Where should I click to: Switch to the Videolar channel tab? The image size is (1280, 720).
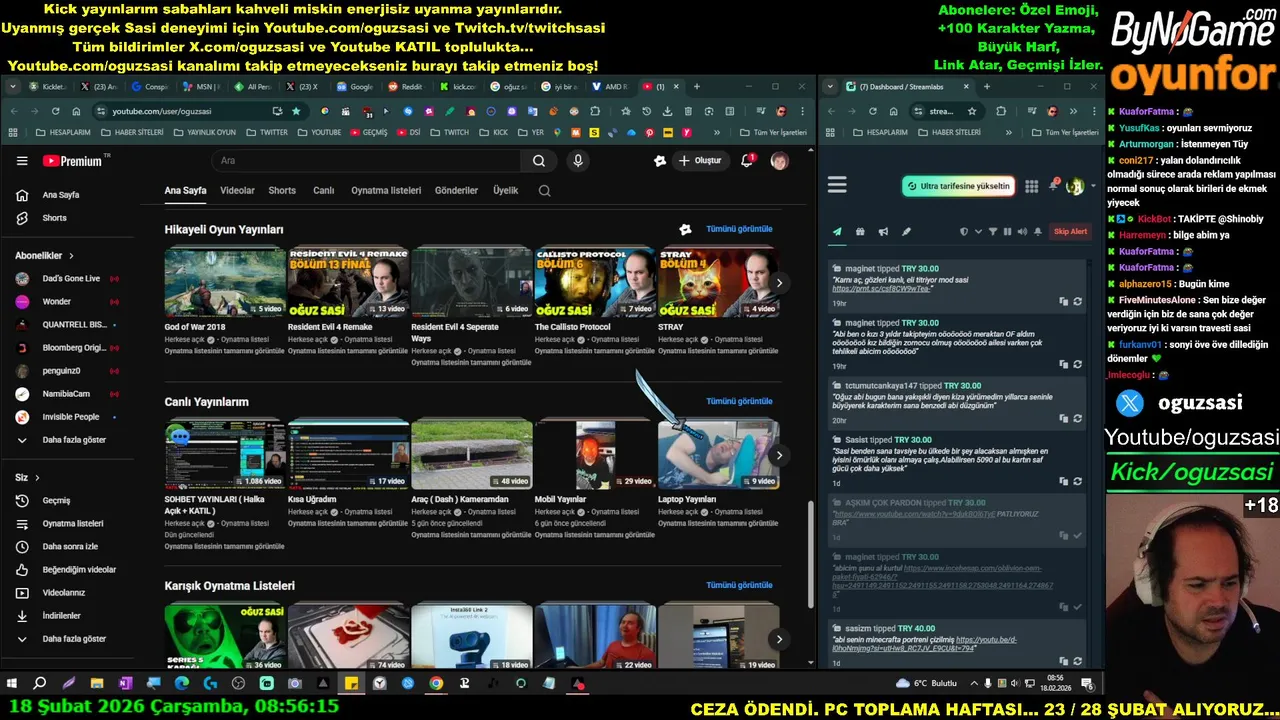(x=237, y=190)
